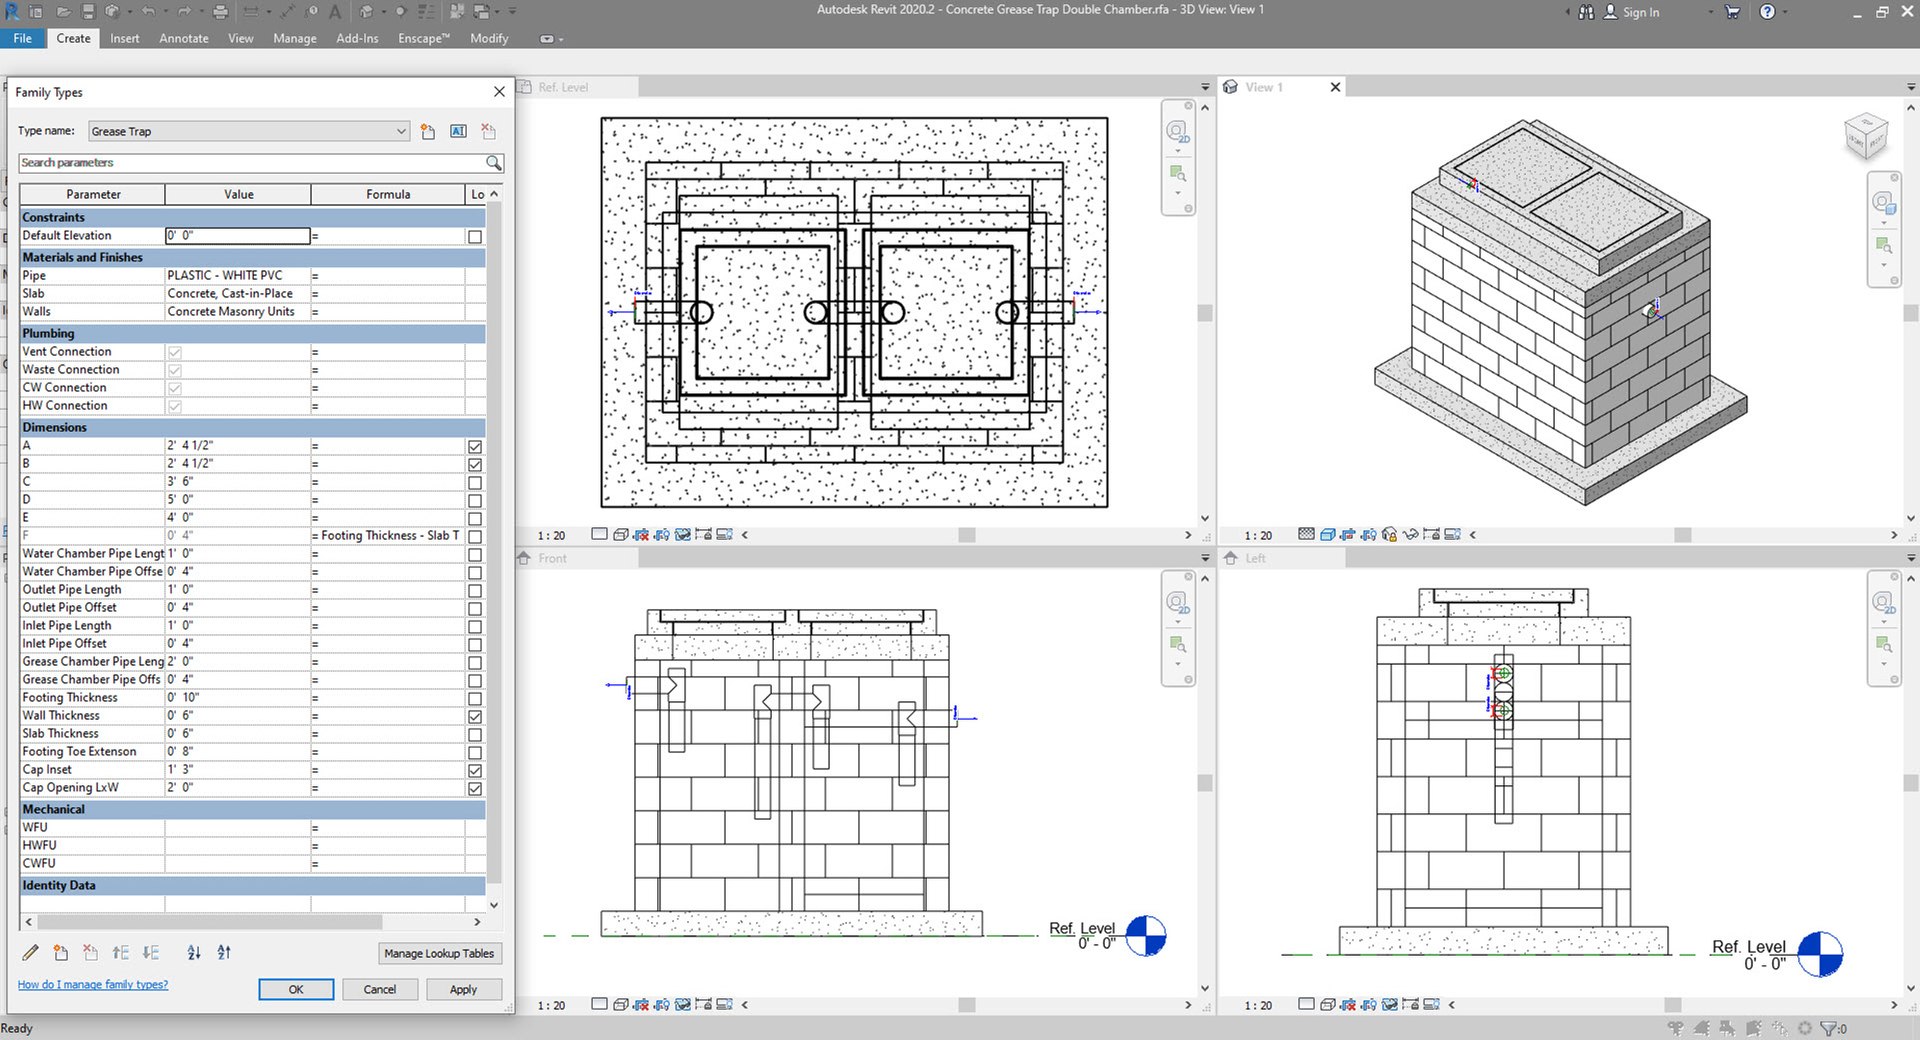Open the Customize Quick Access Toolbar dropdown

click(512, 12)
